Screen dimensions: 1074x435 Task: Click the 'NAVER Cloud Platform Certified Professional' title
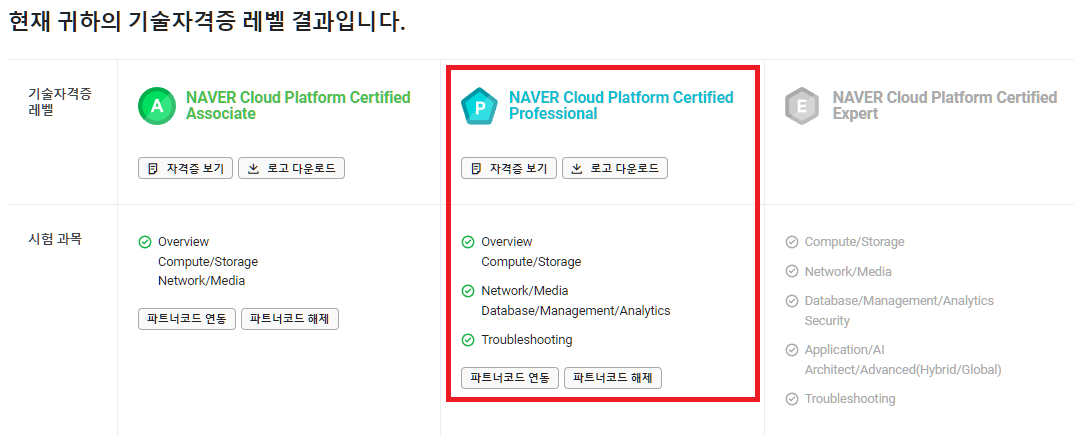pyautogui.click(x=621, y=105)
